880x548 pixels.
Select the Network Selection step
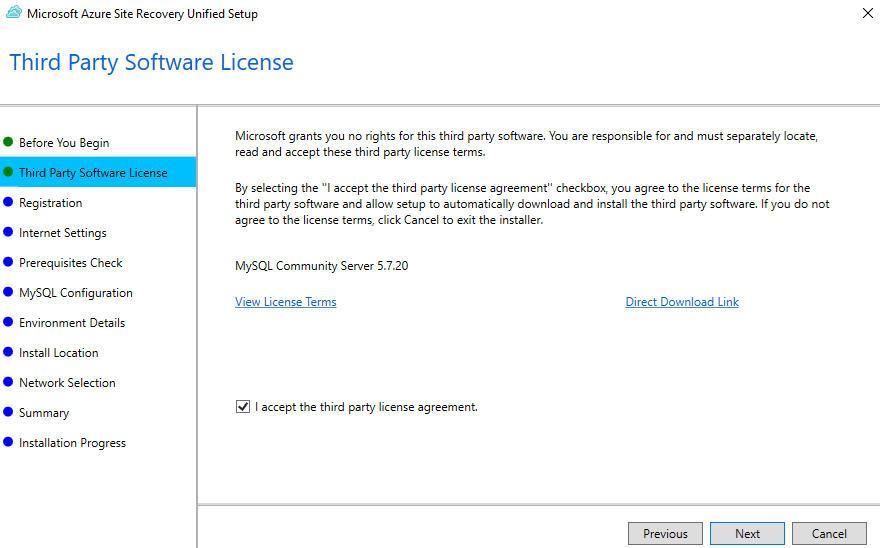[67, 383]
